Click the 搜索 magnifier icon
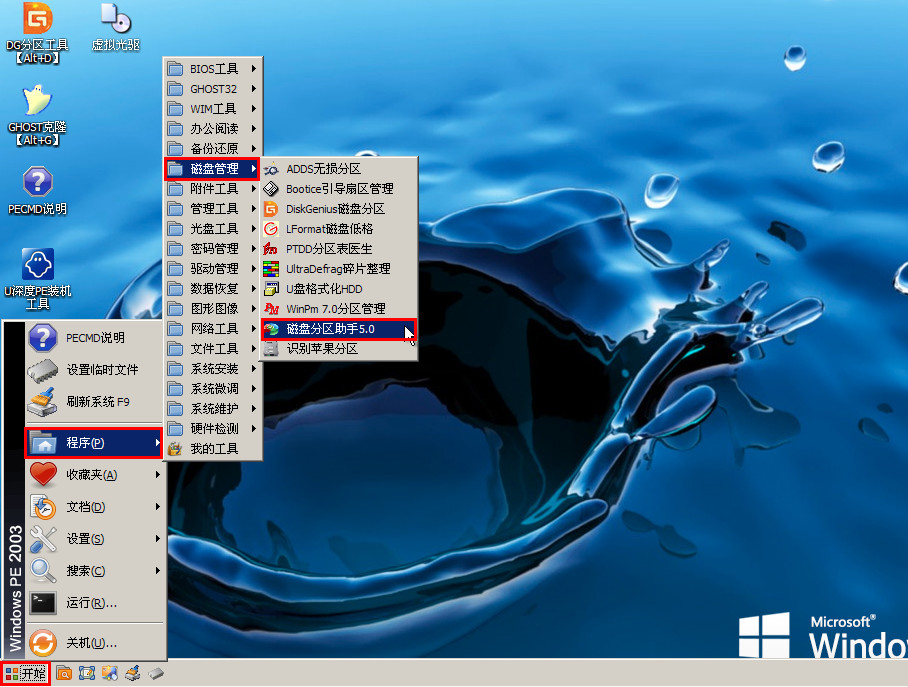908x687 pixels. pos(43,571)
